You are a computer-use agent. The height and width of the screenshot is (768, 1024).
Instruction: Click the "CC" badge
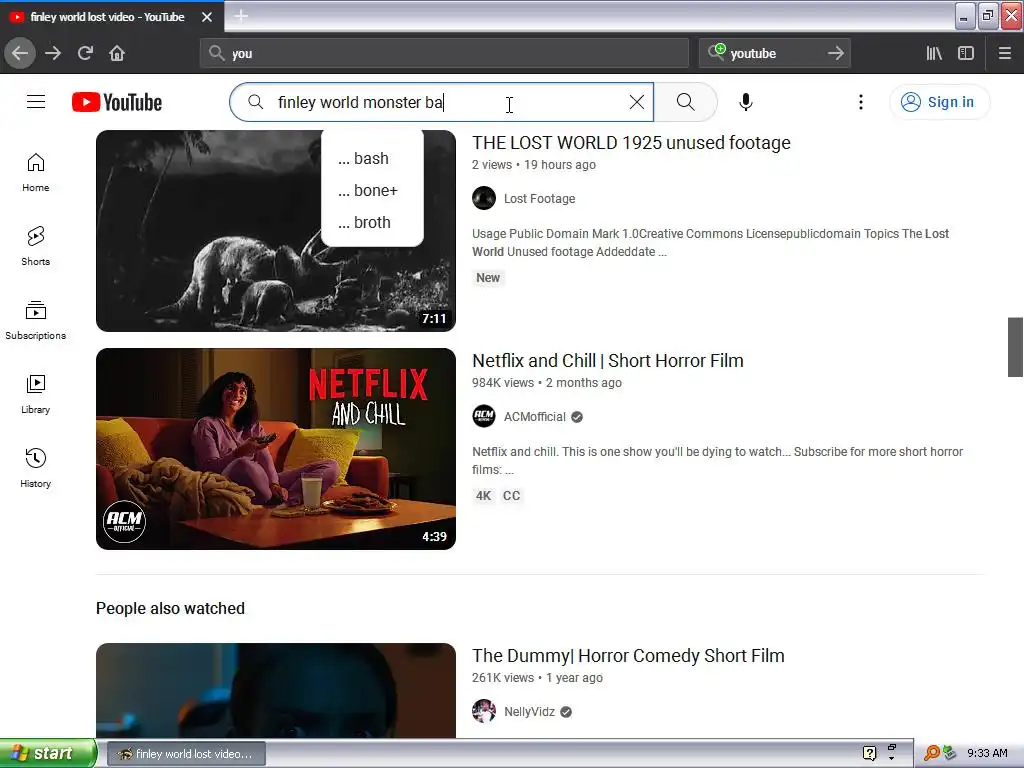511,496
